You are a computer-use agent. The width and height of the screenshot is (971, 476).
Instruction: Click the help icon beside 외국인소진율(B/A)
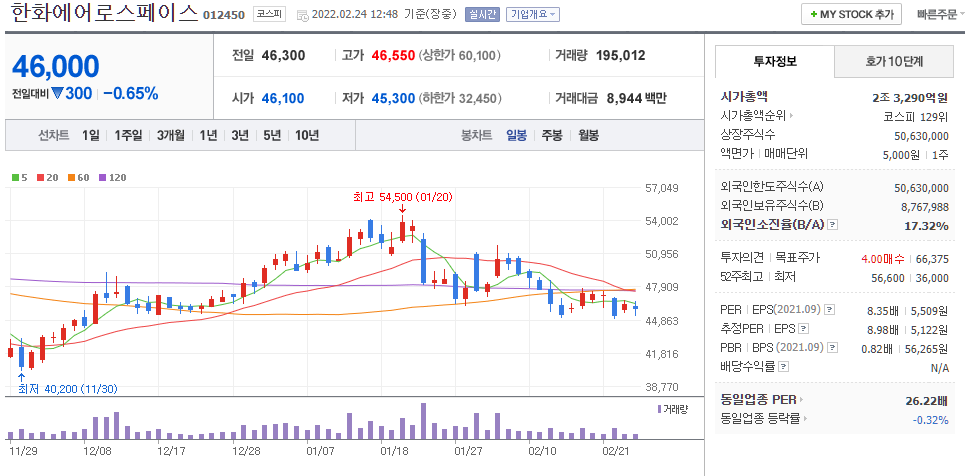[x=833, y=225]
